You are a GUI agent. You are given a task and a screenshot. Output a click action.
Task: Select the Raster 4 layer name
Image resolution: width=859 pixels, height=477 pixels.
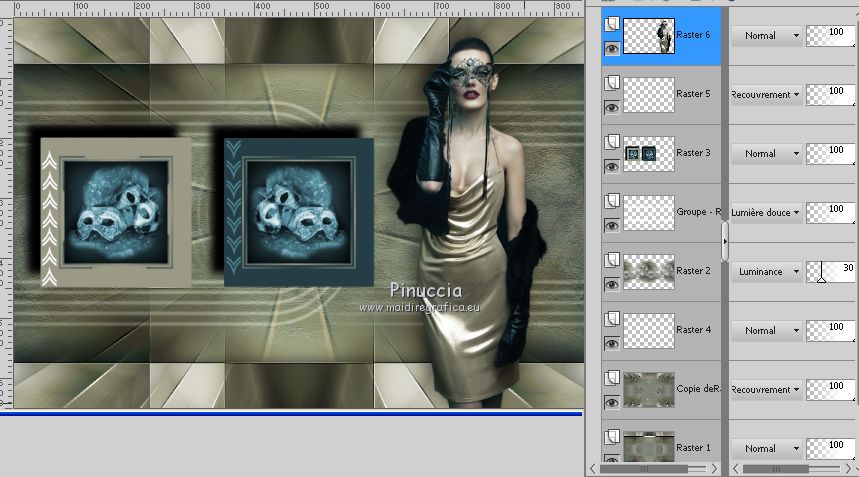coord(693,330)
